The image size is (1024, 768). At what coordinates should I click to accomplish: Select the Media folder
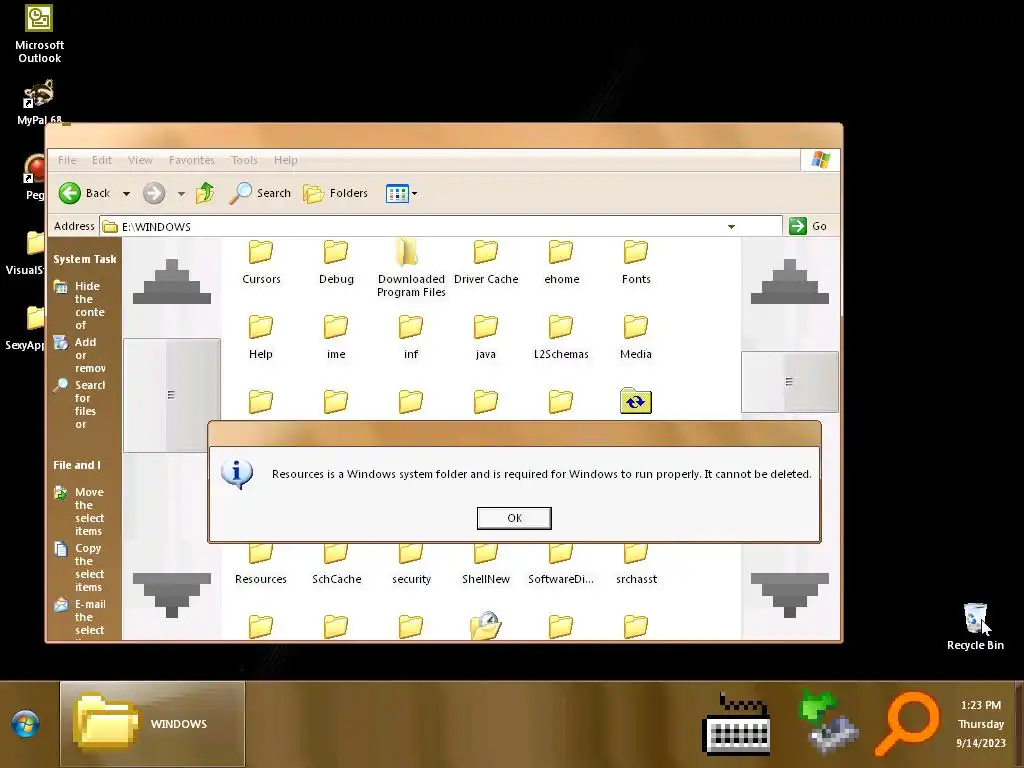[x=635, y=338]
